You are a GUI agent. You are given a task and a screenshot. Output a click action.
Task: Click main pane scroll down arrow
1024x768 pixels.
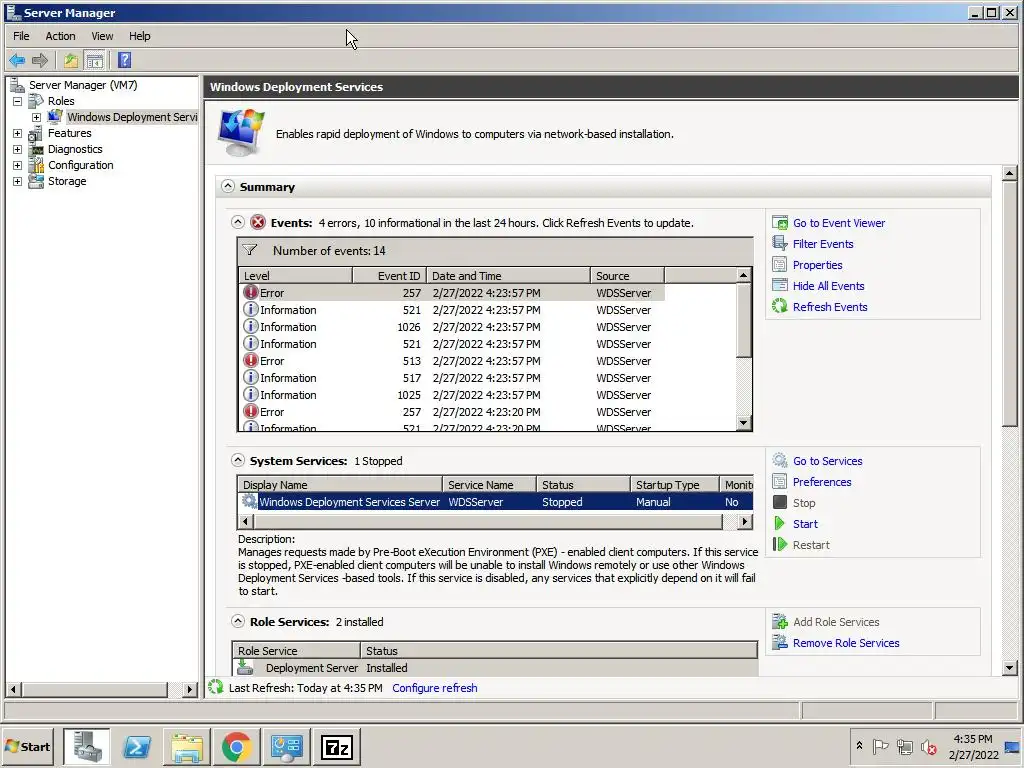[x=1010, y=667]
